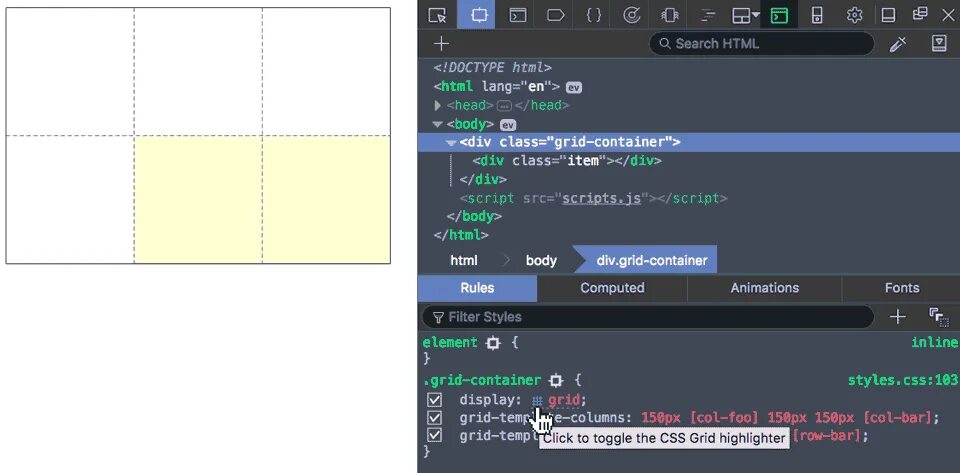Uncheck the grid-template-rows property checkbox
This screenshot has height=473, width=960.
435,436
